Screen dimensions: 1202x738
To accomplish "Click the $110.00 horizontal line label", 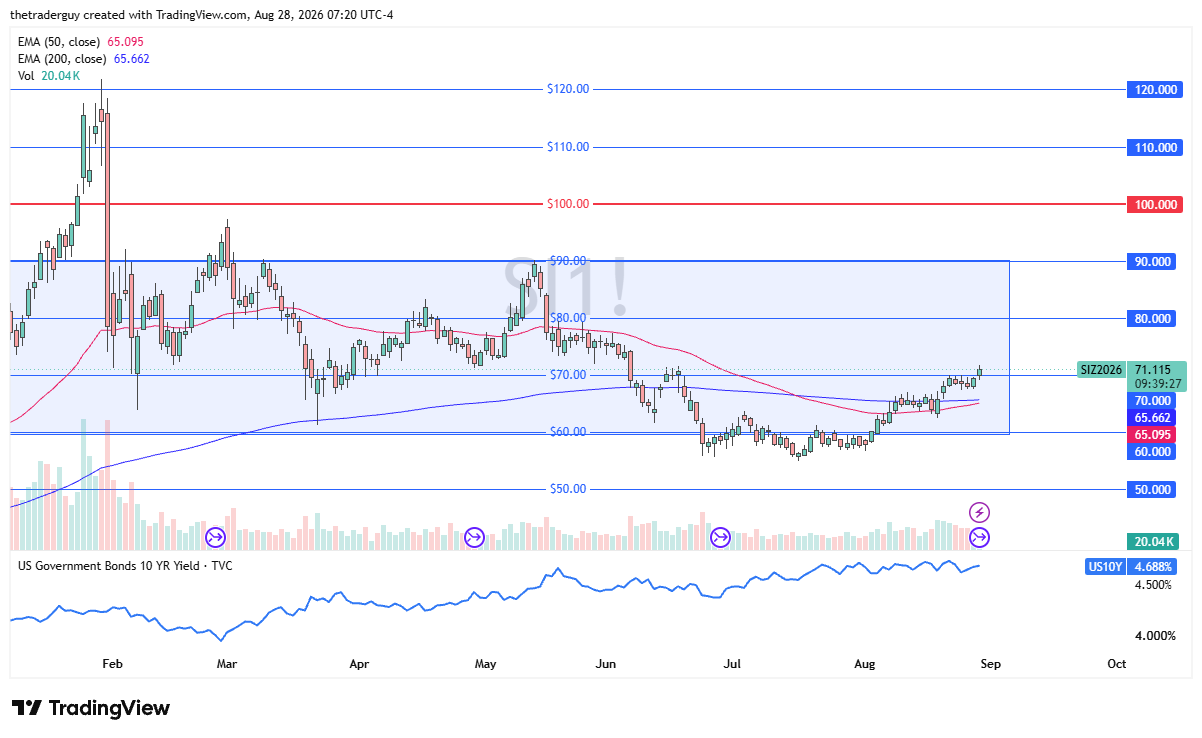I will (568, 147).
